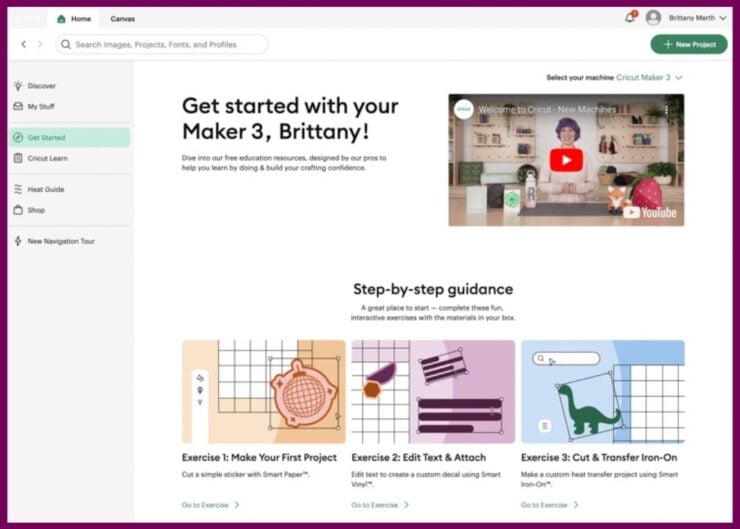Go forward with the right arrow
Image resolution: width=740 pixels, height=529 pixels.
(40, 44)
